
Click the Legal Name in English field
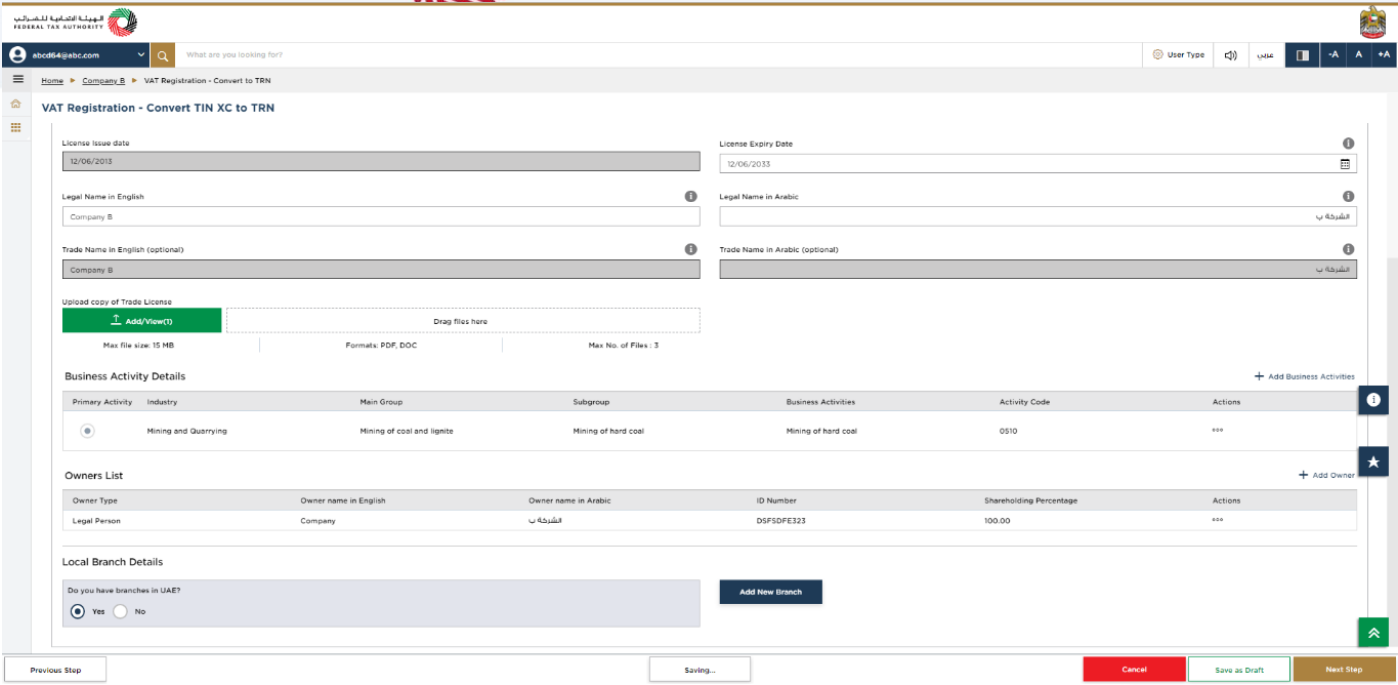[381, 216]
